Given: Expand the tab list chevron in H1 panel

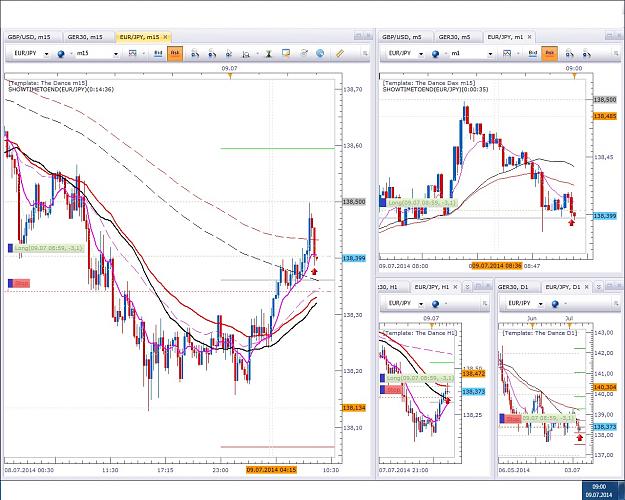Looking at the screenshot, I should click(467, 287).
